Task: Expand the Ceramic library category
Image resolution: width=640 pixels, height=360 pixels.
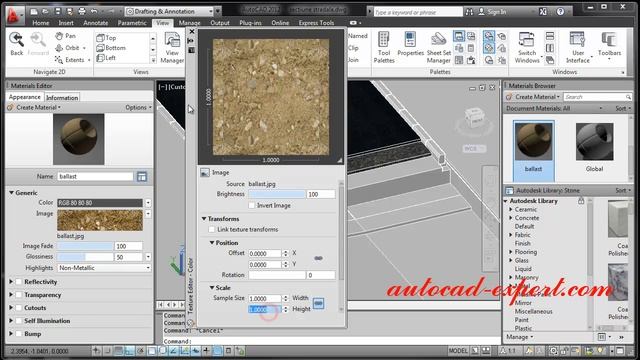Action: tap(511, 209)
